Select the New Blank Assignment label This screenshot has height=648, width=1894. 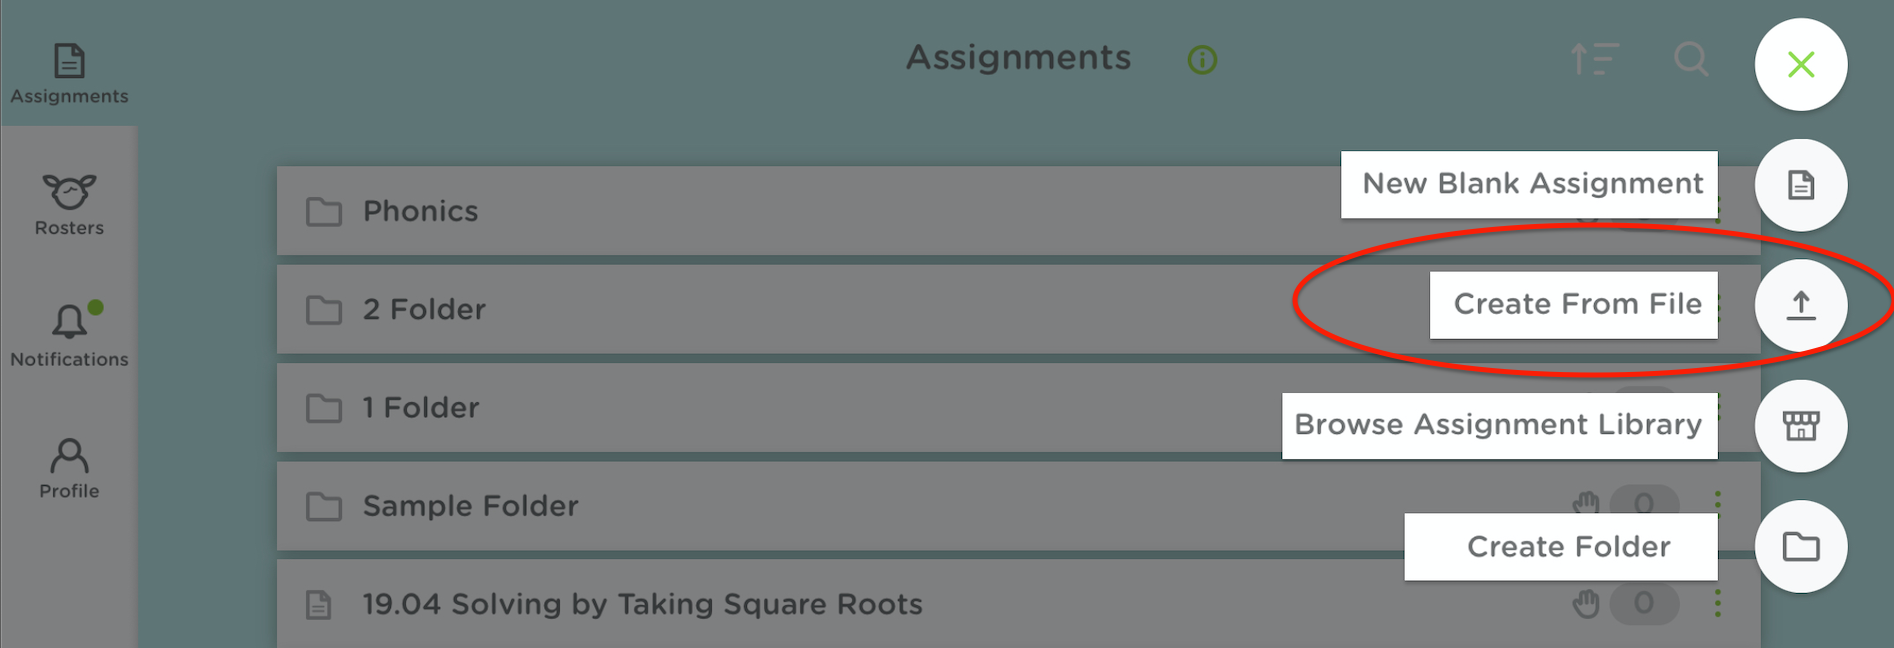tap(1530, 184)
